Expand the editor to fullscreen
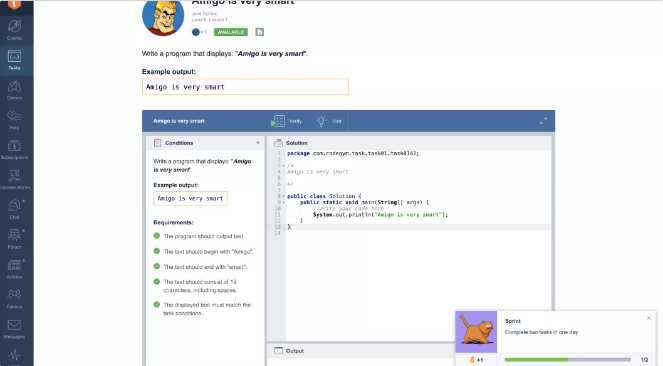 [543, 121]
